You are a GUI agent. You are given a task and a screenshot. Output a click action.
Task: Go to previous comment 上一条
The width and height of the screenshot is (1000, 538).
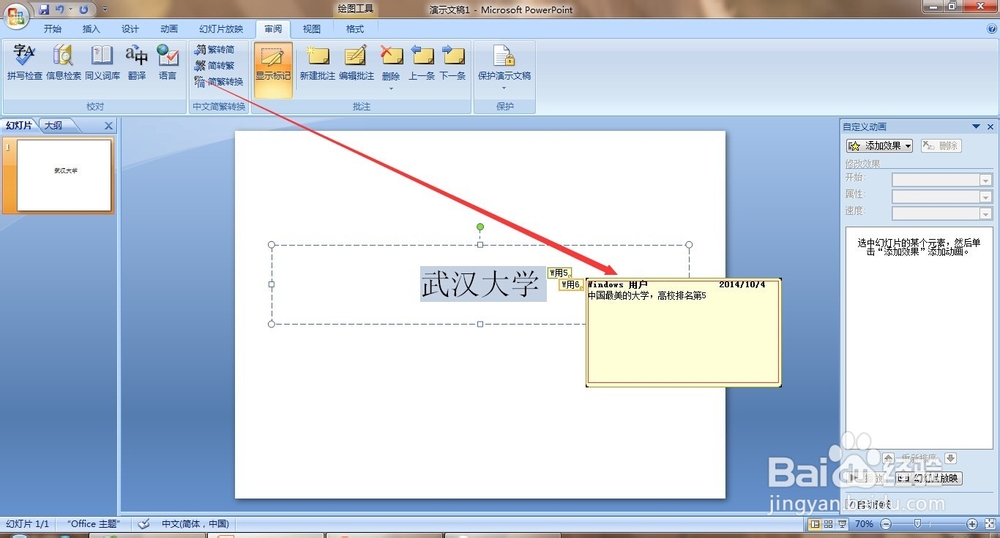coord(422,63)
